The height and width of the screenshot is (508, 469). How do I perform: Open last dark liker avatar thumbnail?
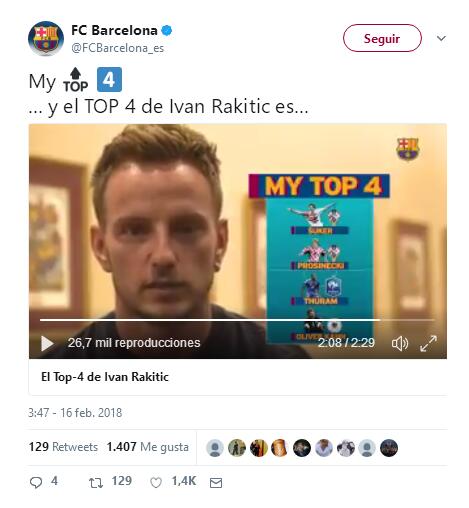pyautogui.click(x=389, y=448)
